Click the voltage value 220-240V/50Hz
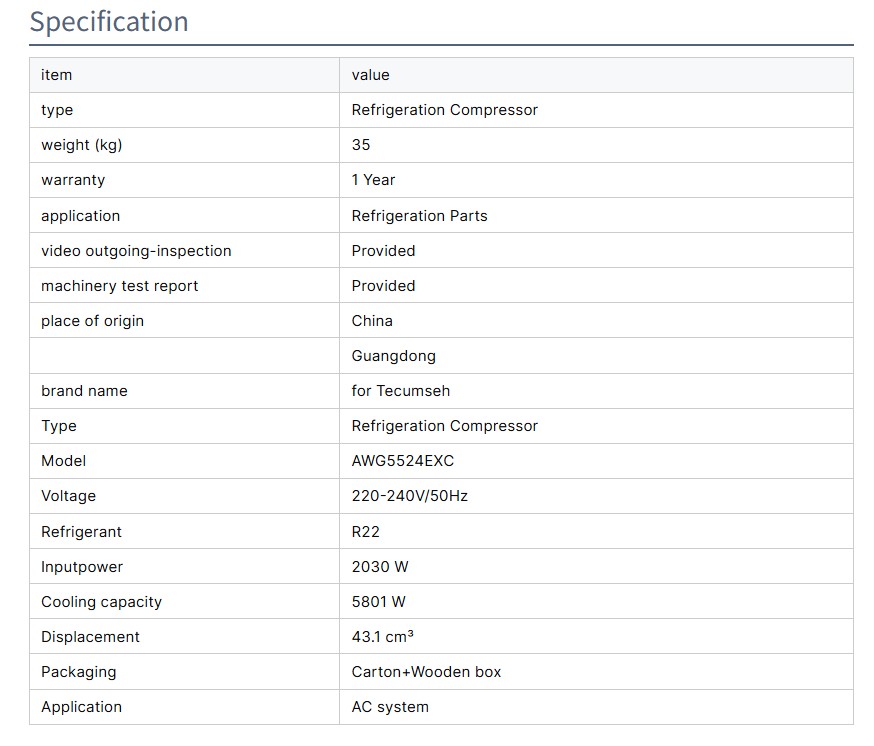874x746 pixels. (409, 496)
